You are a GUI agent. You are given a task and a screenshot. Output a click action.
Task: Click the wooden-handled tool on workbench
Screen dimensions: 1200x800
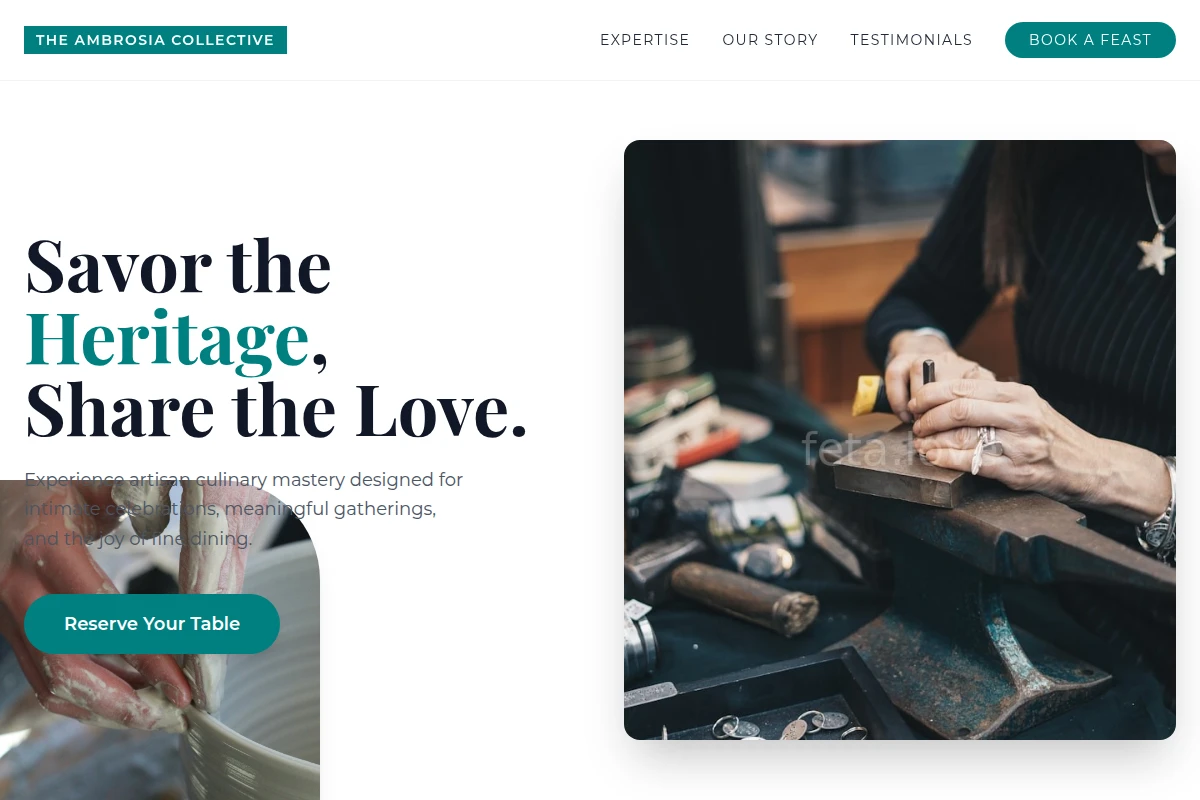[x=745, y=597]
